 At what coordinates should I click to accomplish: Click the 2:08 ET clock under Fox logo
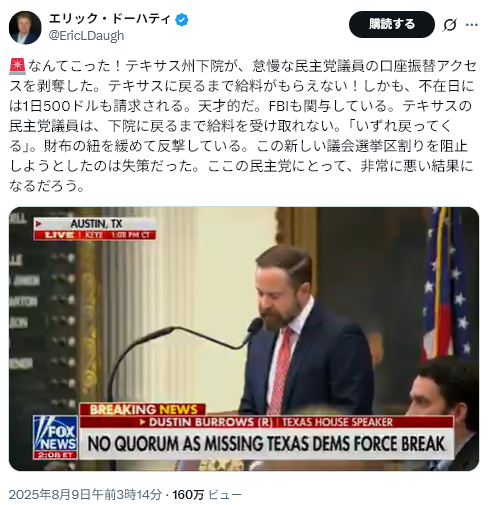[55, 455]
